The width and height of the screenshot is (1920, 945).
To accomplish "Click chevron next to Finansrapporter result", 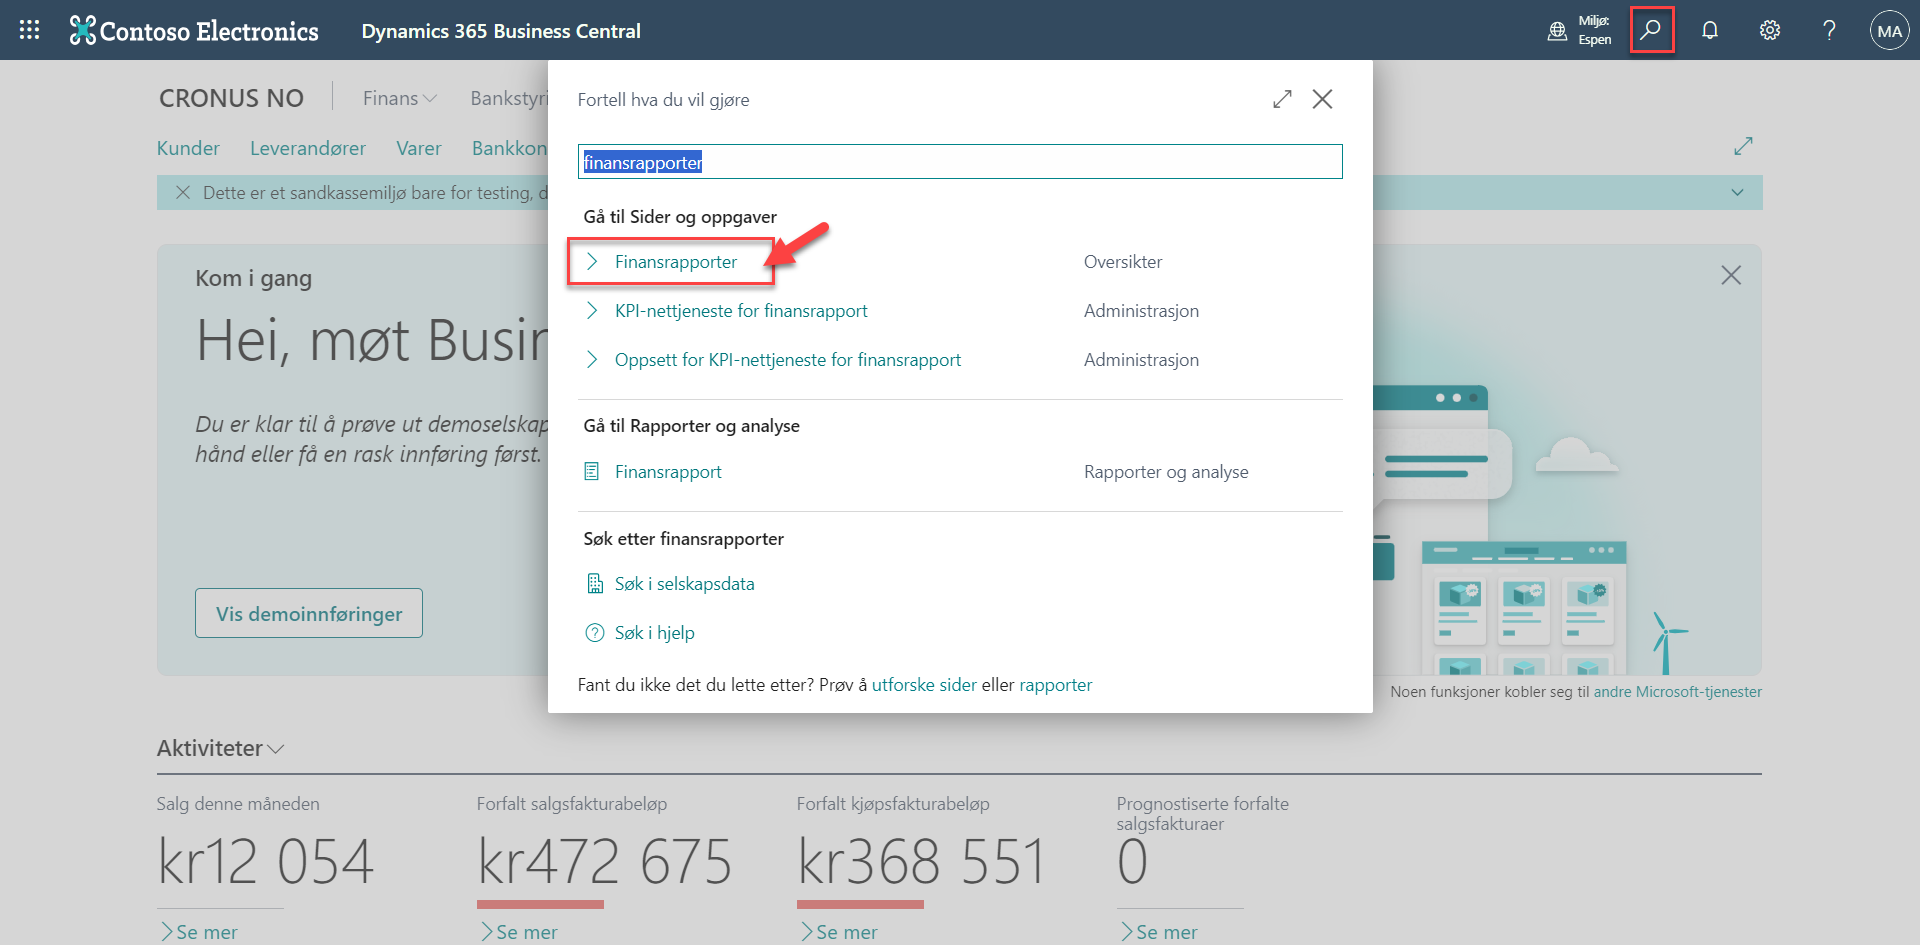I will (x=592, y=261).
